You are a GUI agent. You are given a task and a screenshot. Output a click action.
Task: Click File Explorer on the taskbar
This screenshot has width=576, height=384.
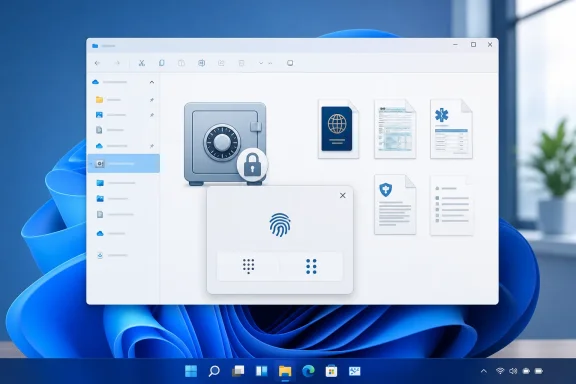click(285, 371)
